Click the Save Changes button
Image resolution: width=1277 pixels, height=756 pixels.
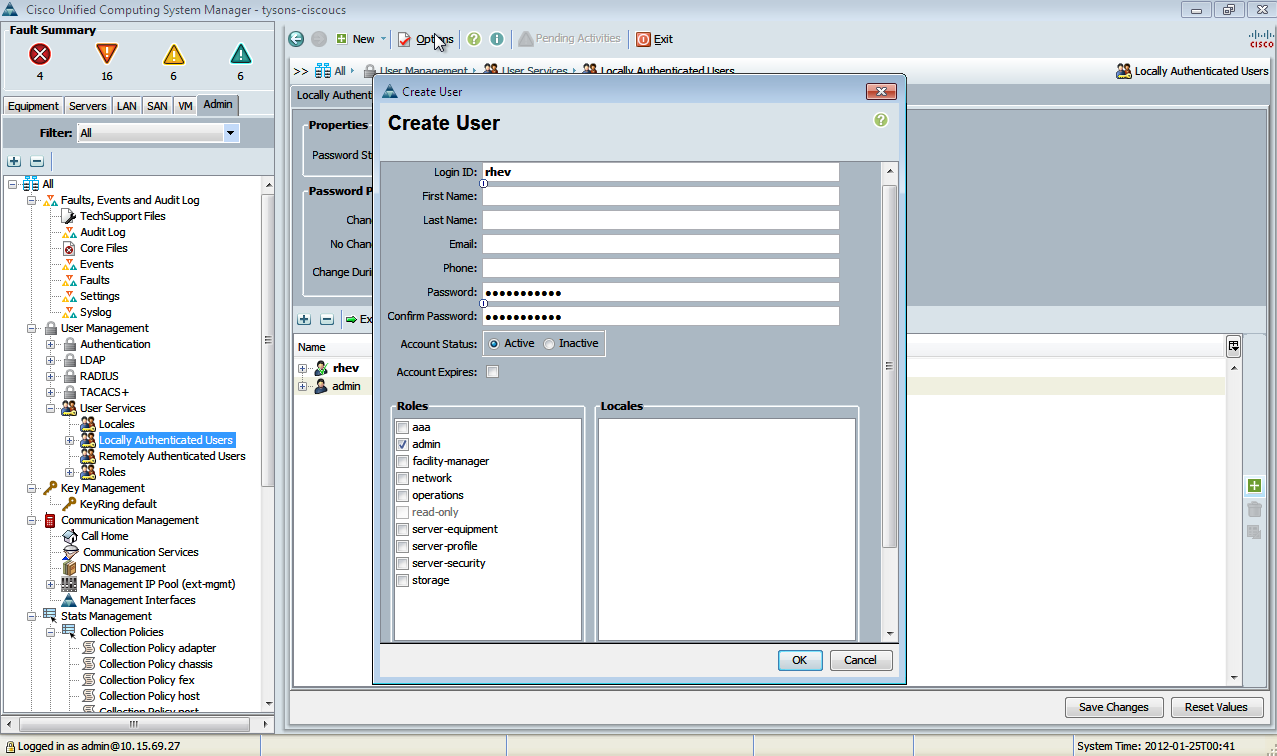pos(1113,707)
